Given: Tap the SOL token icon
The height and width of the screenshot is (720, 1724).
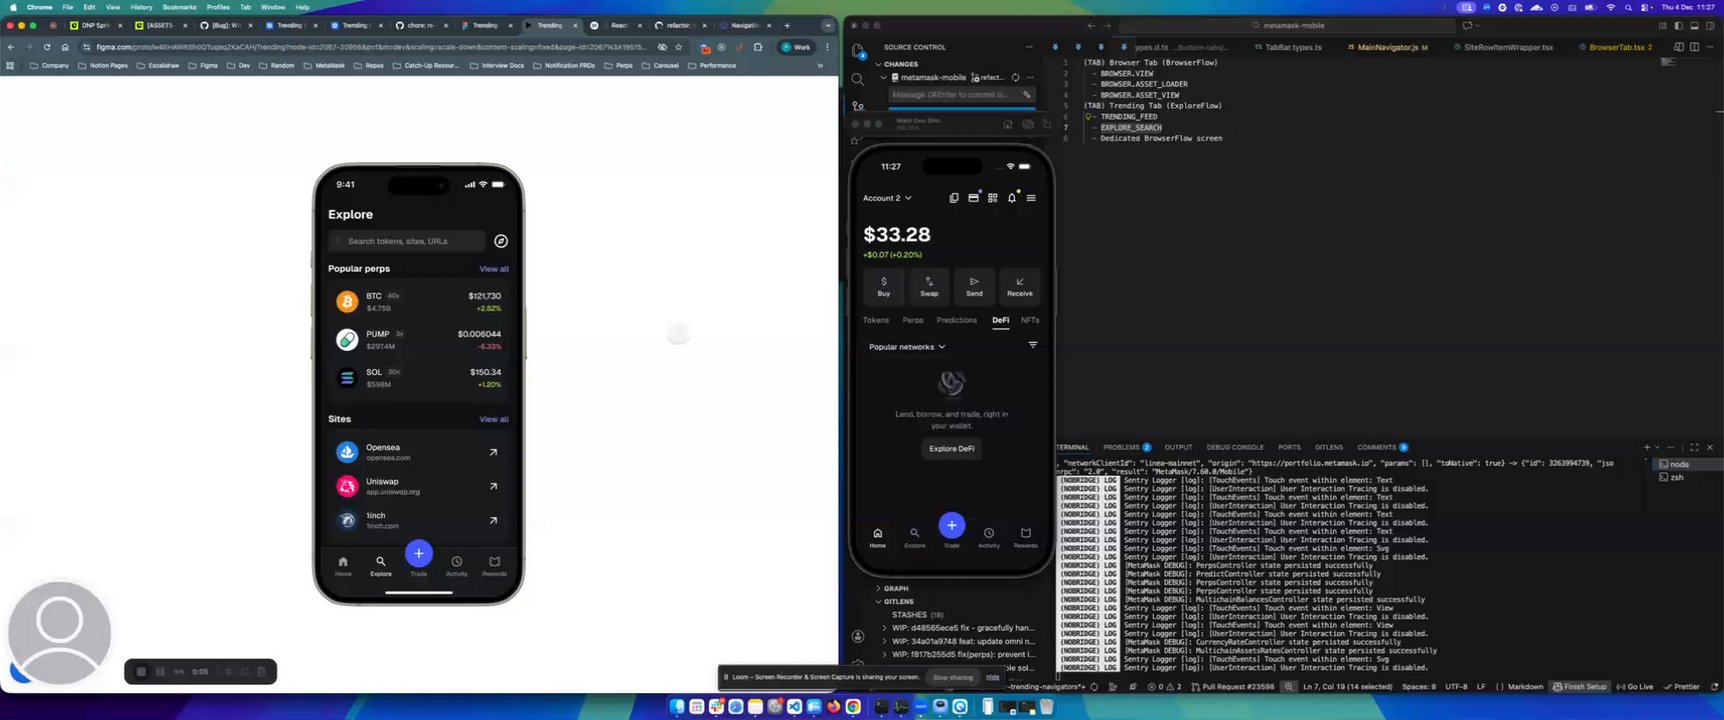Looking at the screenshot, I should coord(347,377).
